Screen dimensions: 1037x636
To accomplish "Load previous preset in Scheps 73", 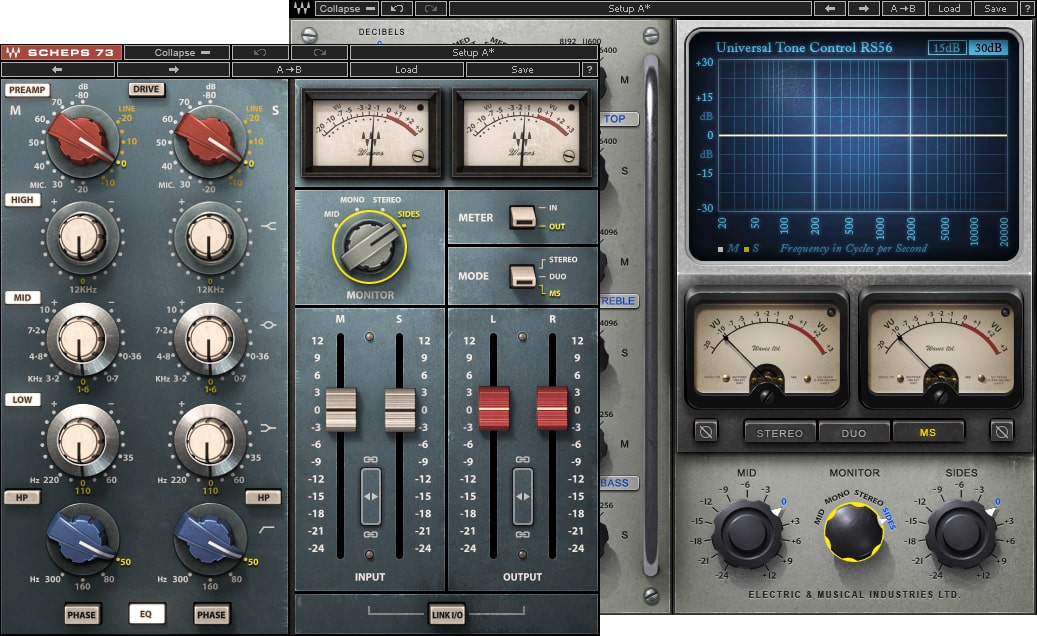I will [58, 69].
